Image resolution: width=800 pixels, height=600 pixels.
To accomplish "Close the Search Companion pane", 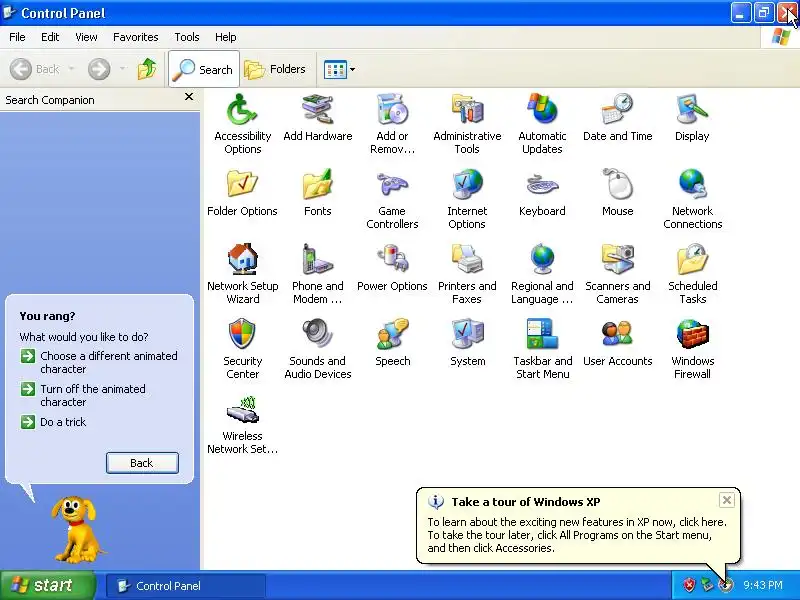I will (189, 96).
